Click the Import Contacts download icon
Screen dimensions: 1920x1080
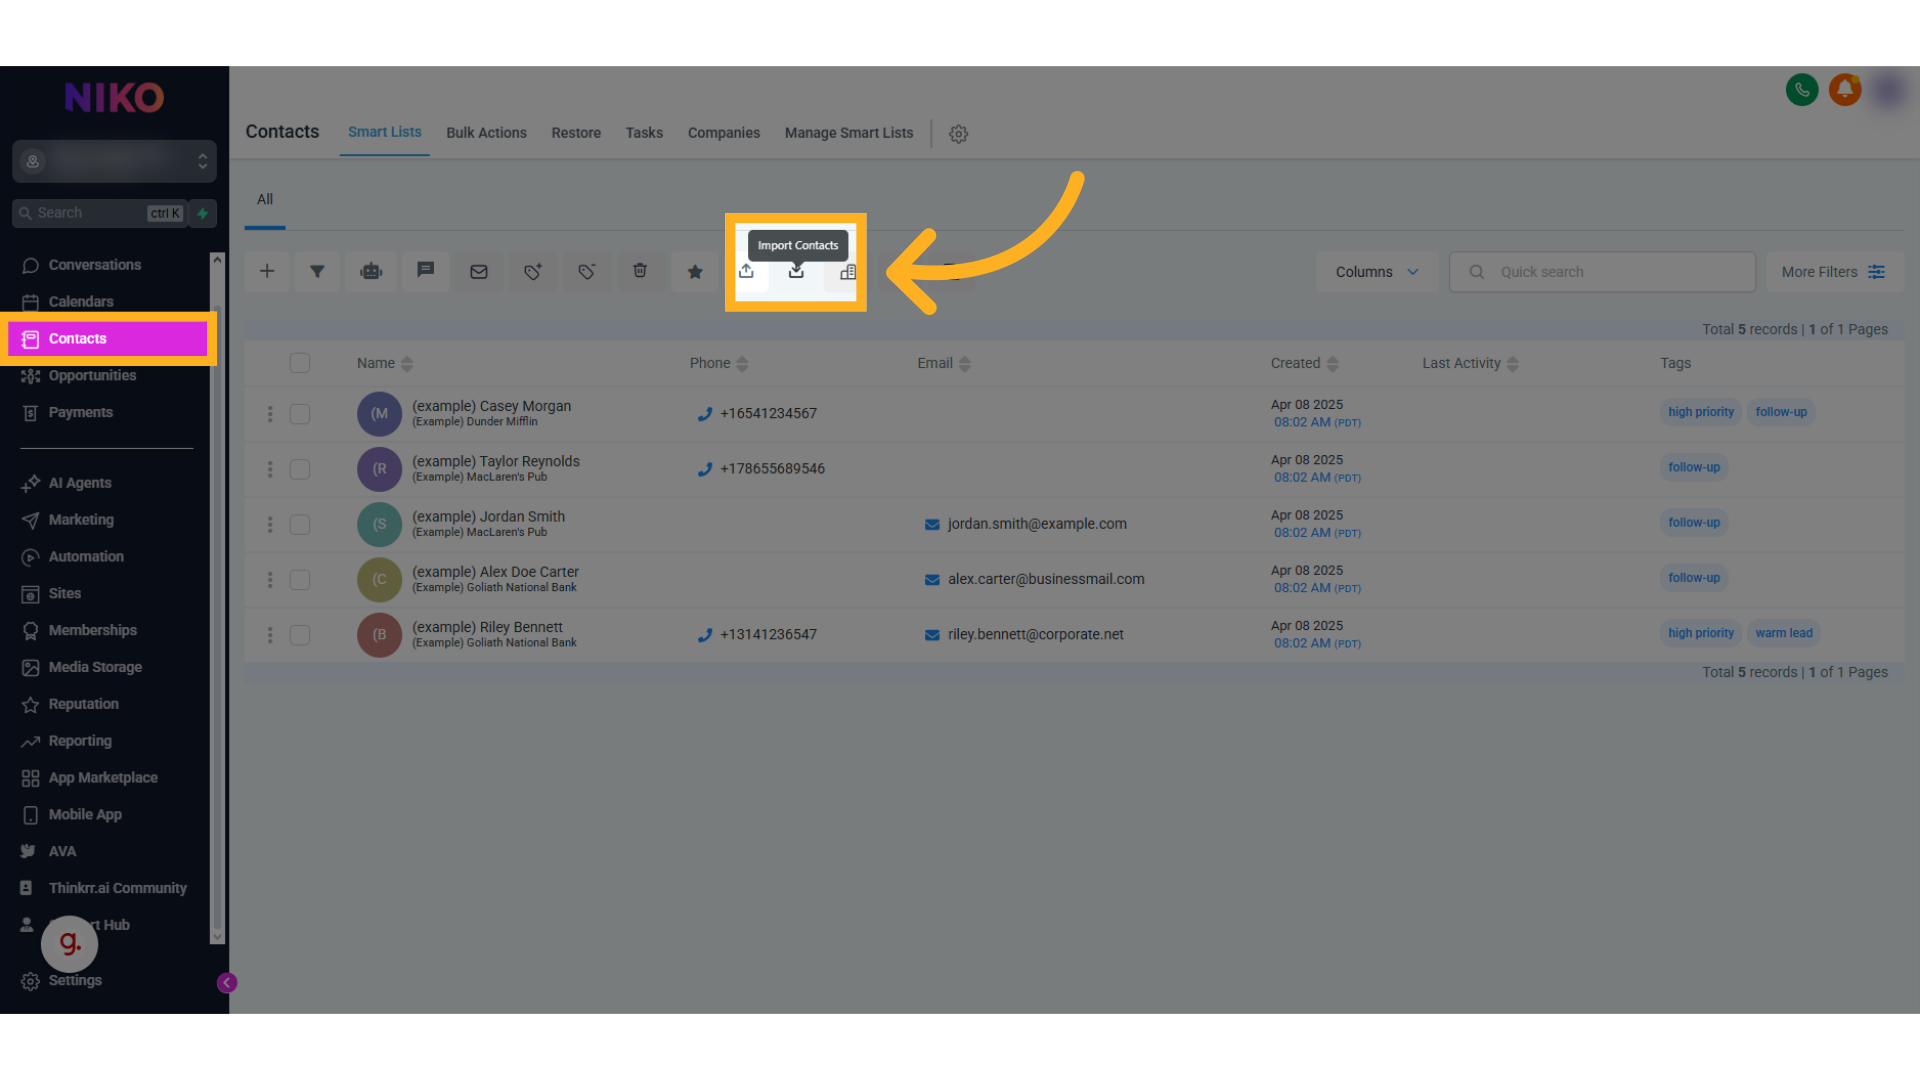point(796,272)
